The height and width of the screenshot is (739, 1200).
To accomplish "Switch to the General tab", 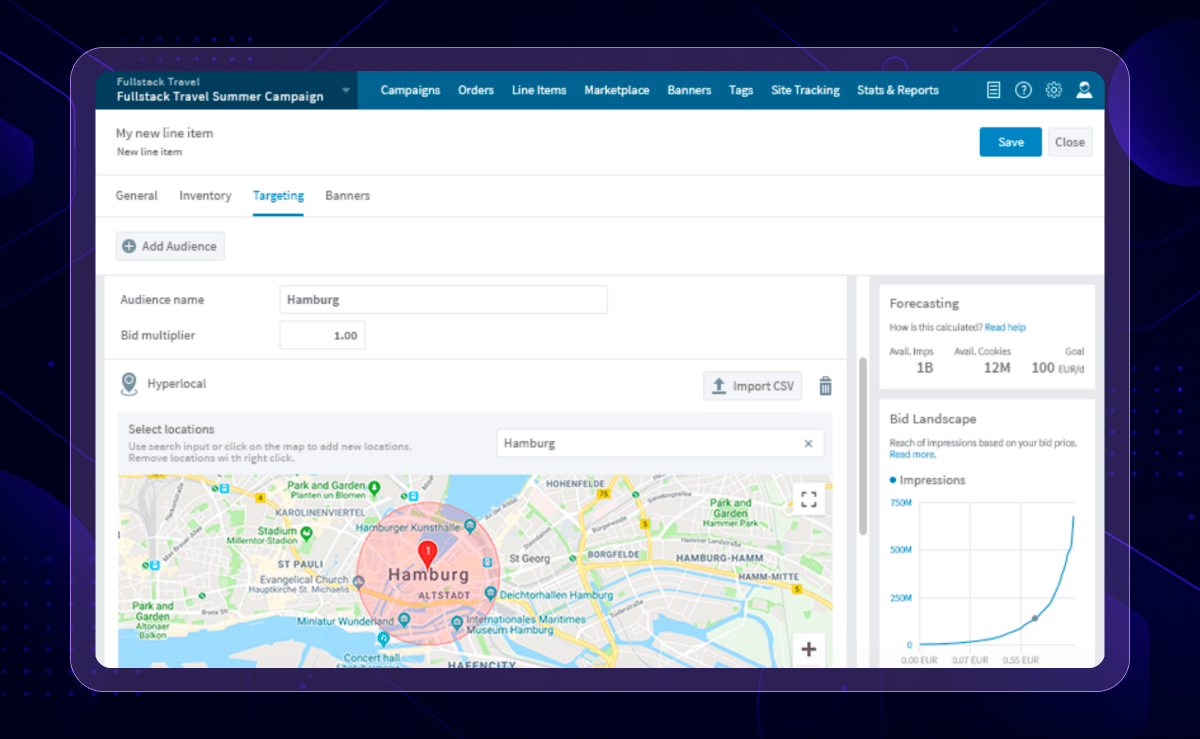I will tap(136, 196).
